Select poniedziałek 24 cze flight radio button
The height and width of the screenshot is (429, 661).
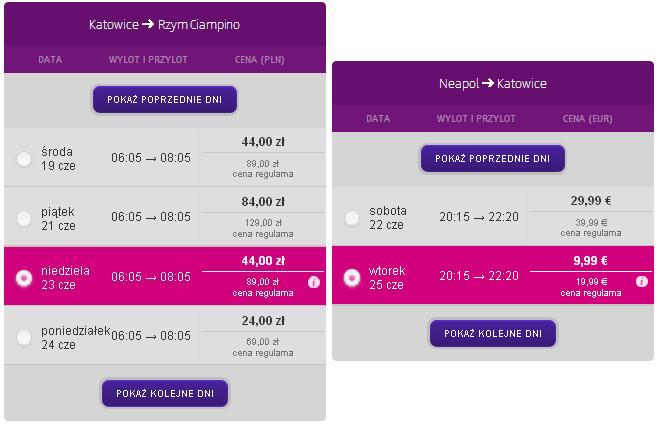coord(24,337)
